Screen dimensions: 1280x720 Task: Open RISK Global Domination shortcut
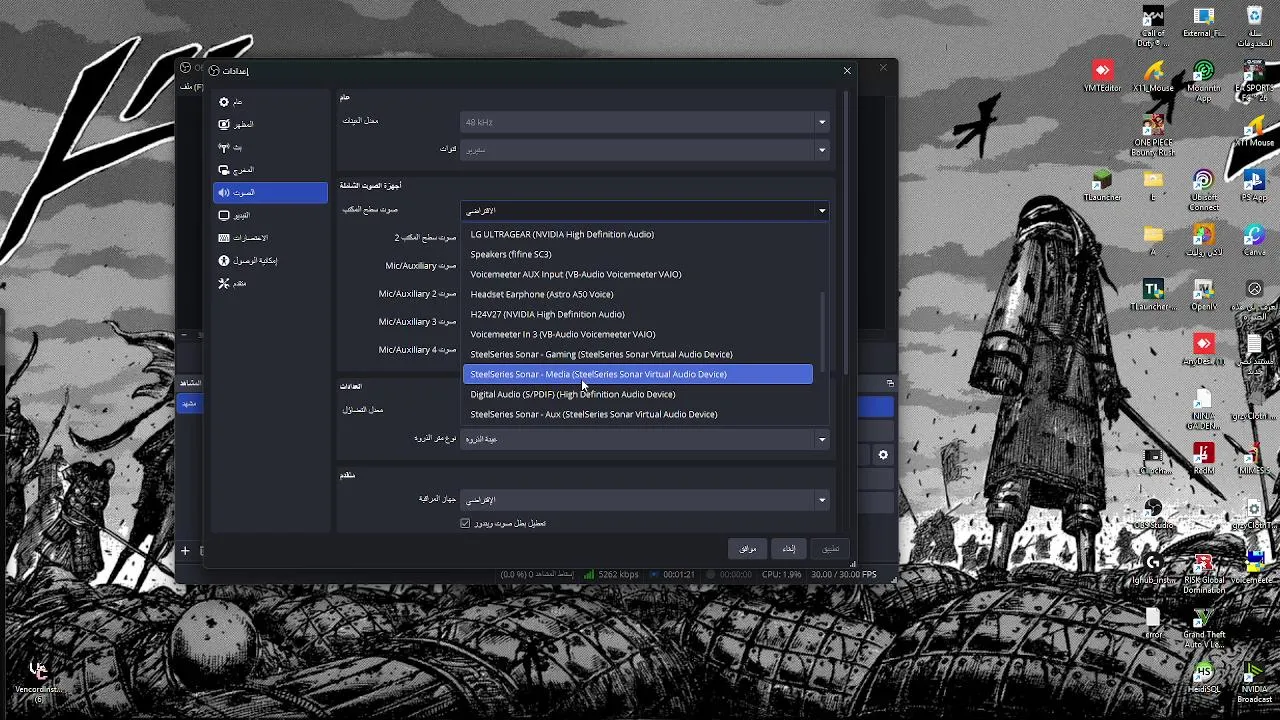pyautogui.click(x=1203, y=573)
